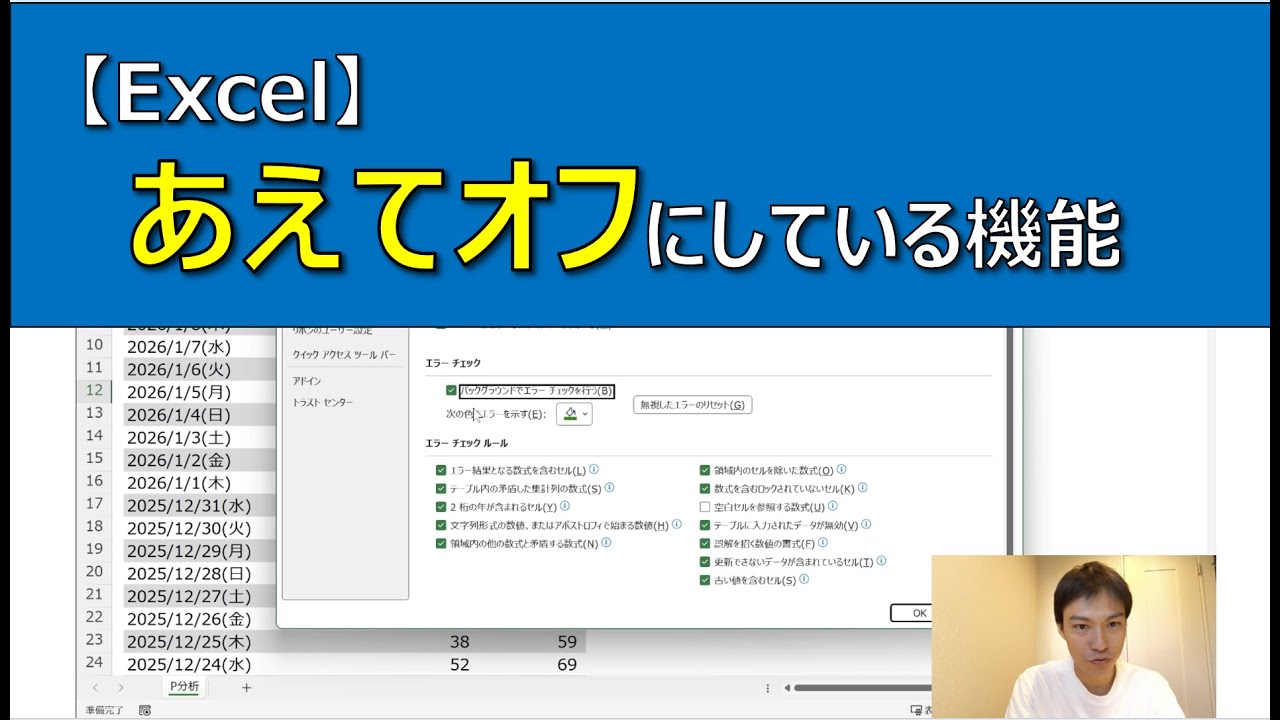Select cell 2025/12/25(木)
Screen dimensions: 1280x720
(x=200, y=641)
